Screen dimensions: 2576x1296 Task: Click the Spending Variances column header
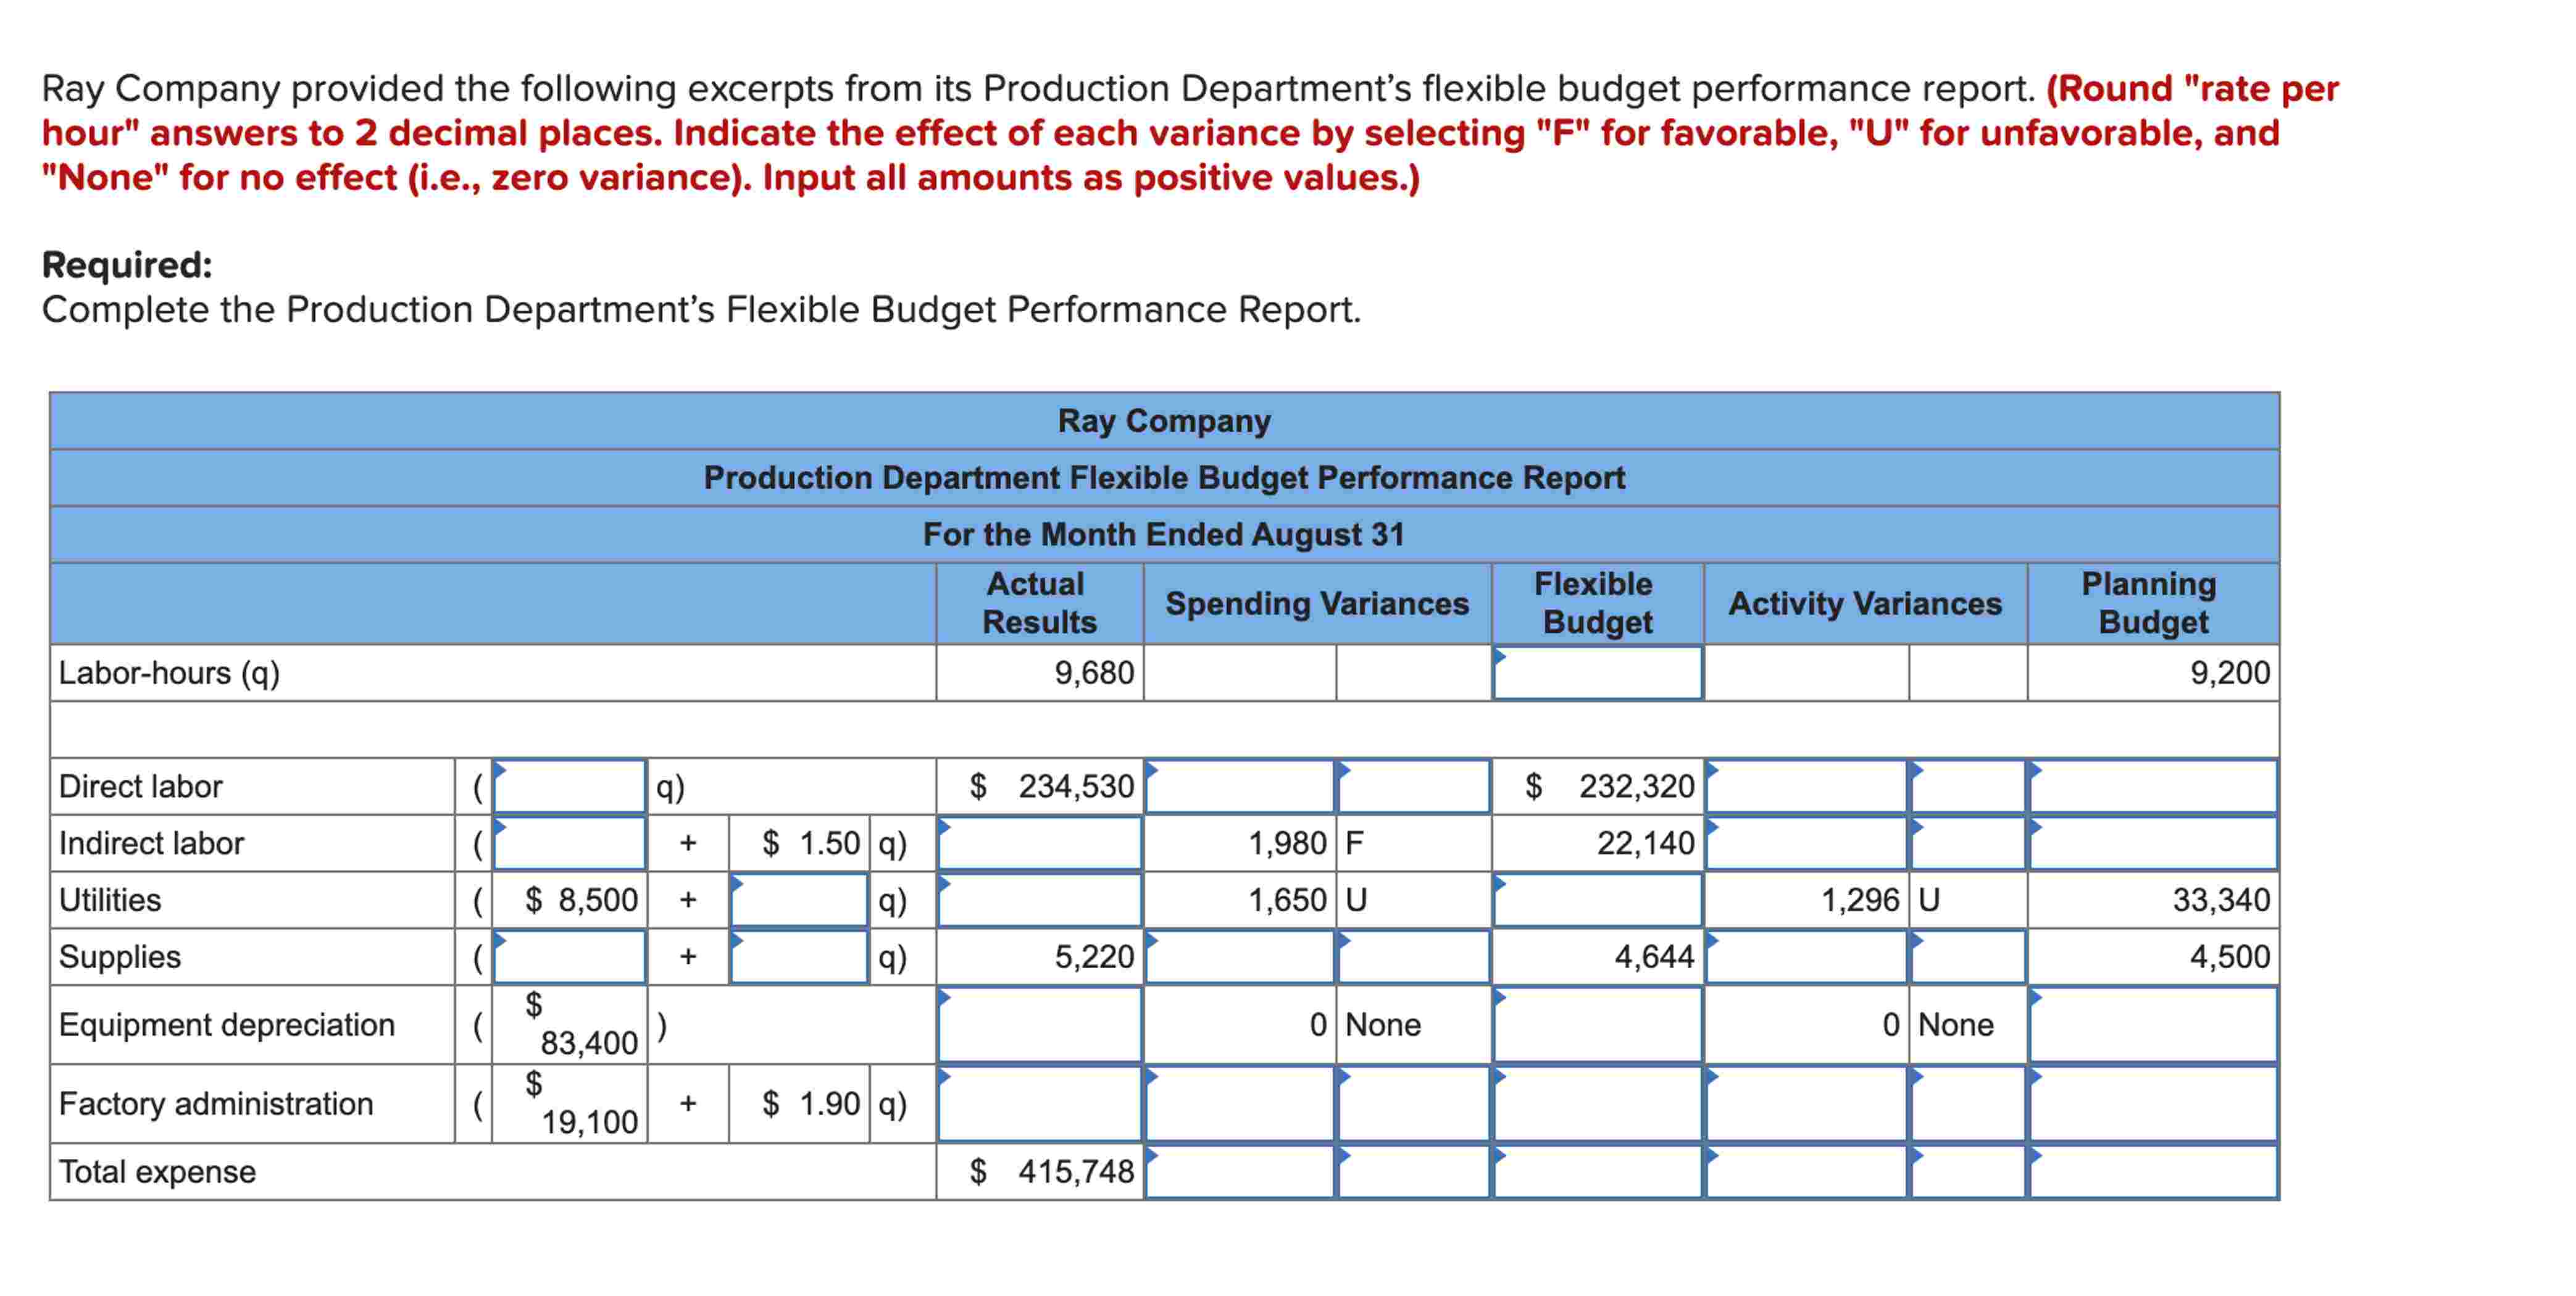pos(1317,603)
